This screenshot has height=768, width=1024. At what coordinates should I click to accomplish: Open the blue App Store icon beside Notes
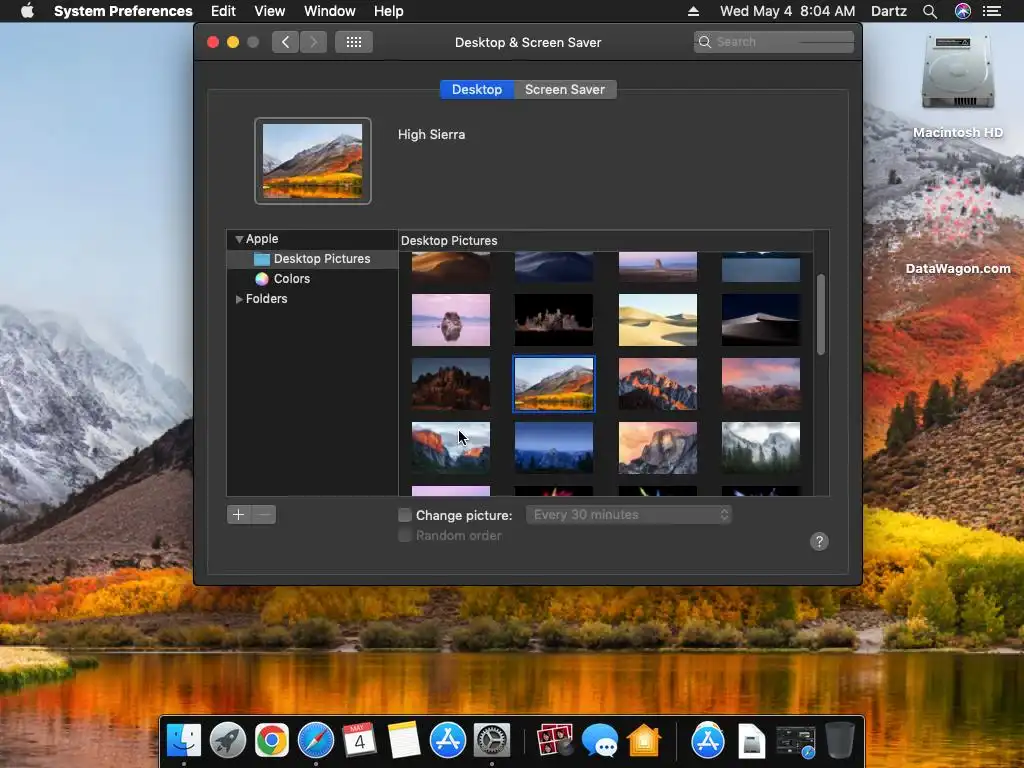coord(447,740)
